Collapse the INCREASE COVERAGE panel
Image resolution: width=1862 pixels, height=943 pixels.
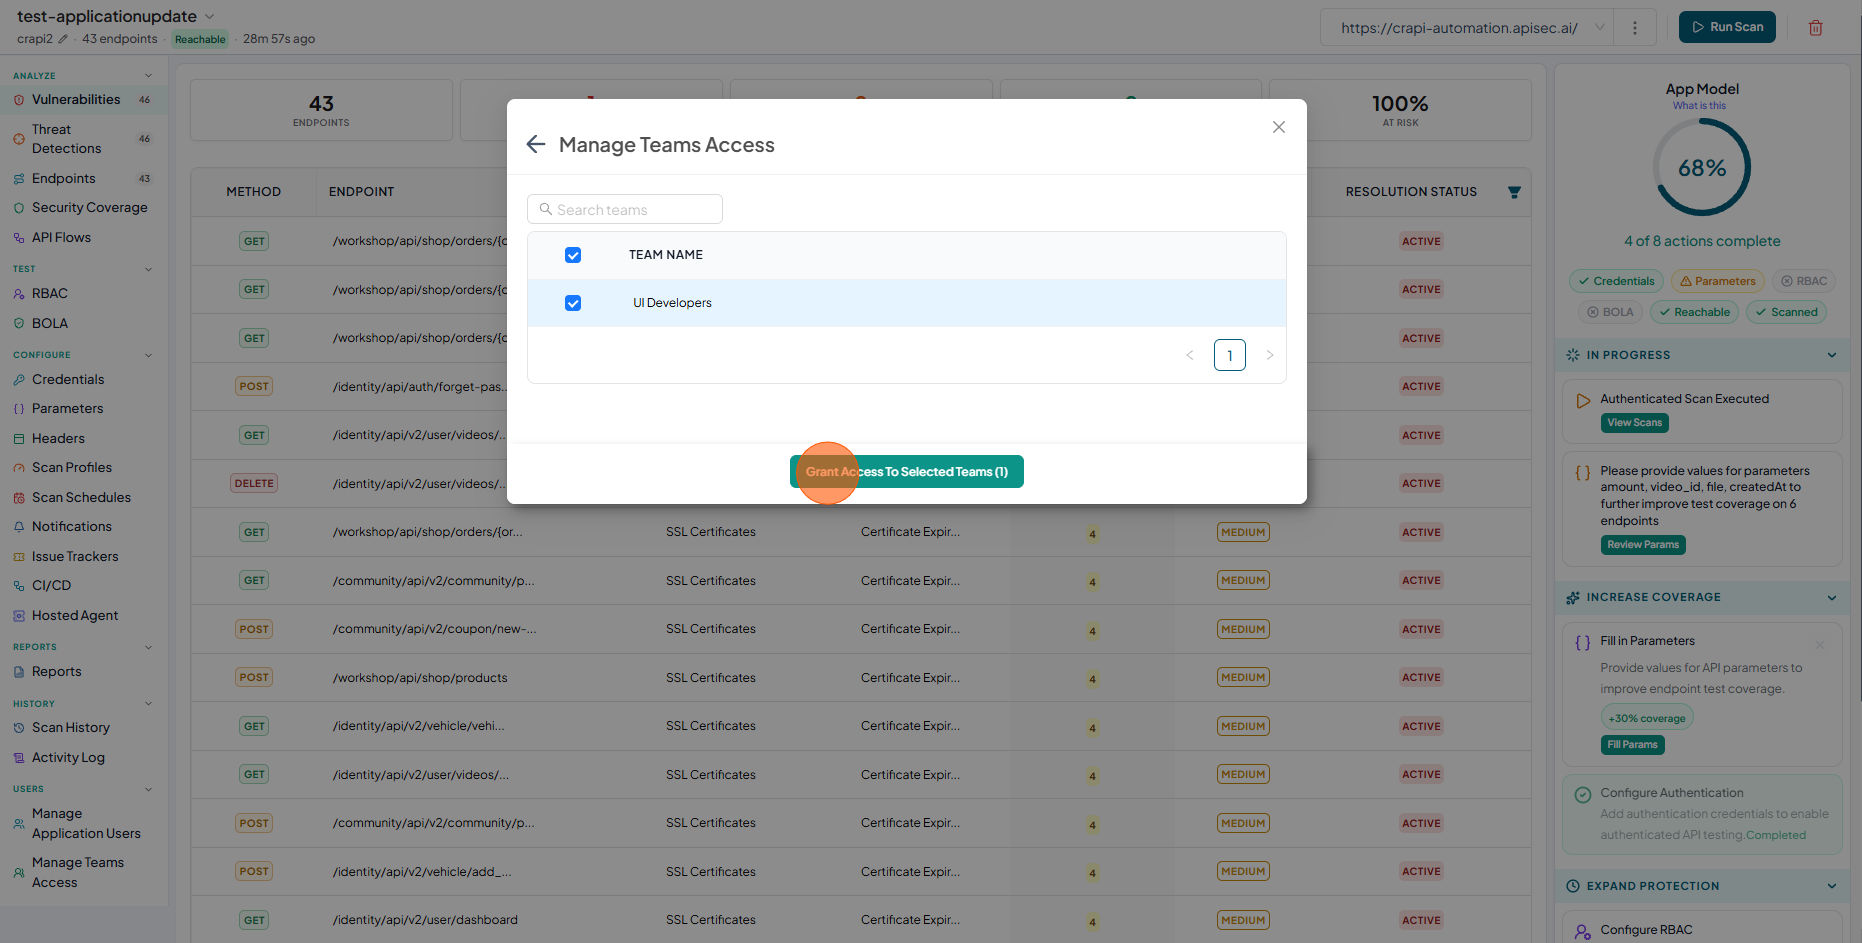pos(1832,597)
